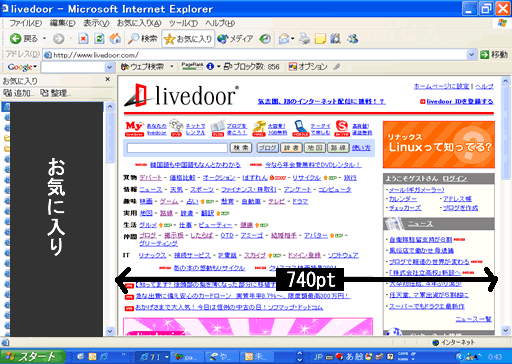This screenshot has height=364, width=512.
Task: Click the Messenger toolbar icon
Action: 352,39
